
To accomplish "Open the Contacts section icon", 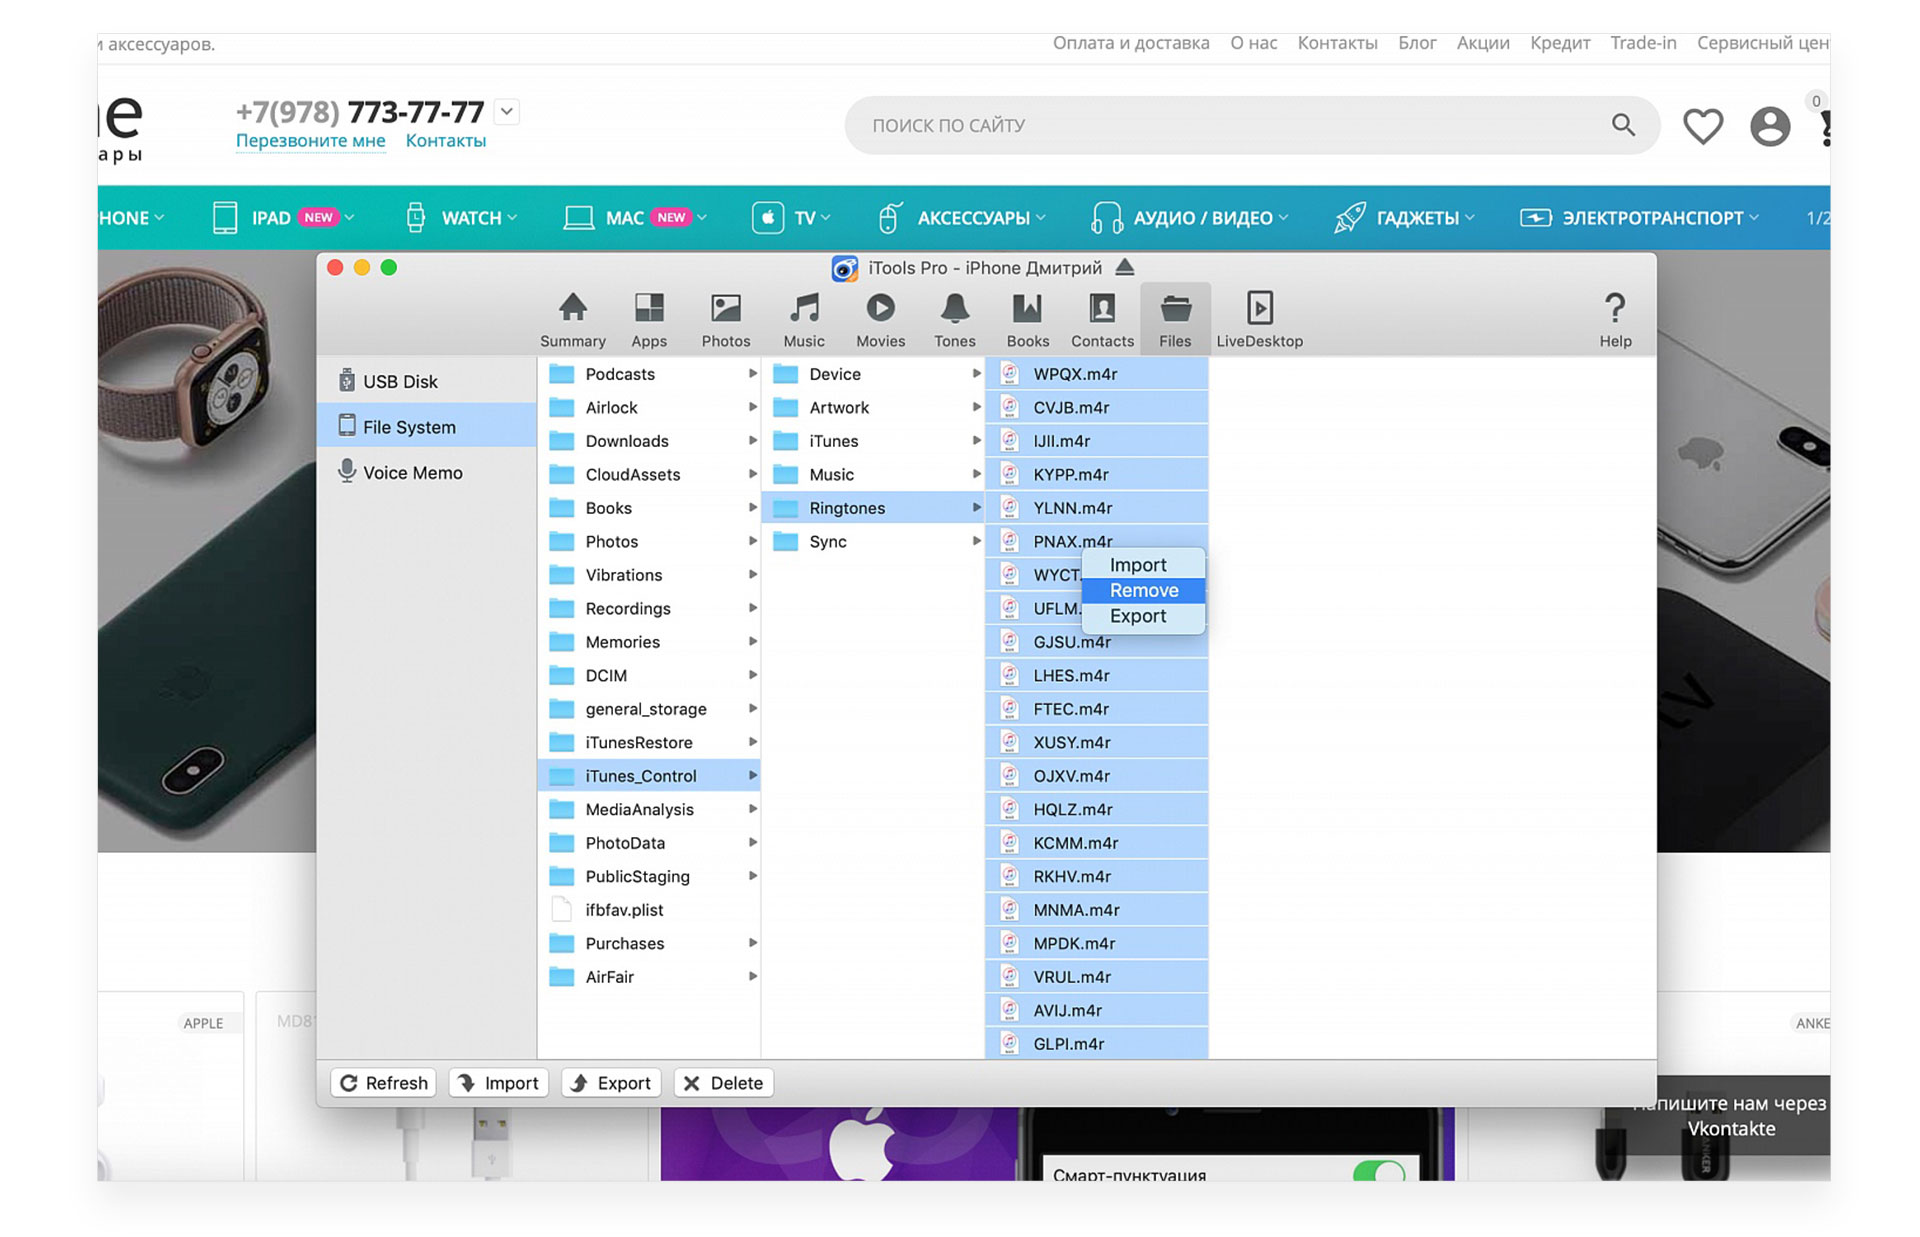I will tap(1102, 319).
